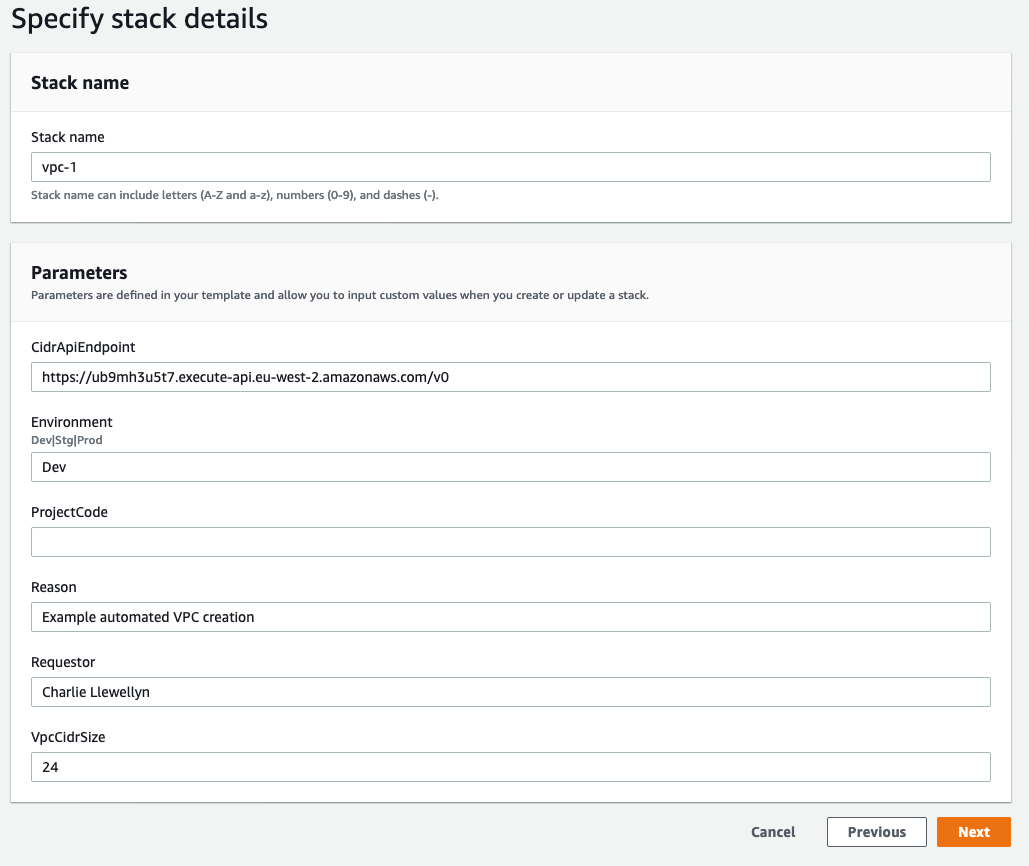
Task: Click the 'Parameters' section heading
Action: [79, 273]
